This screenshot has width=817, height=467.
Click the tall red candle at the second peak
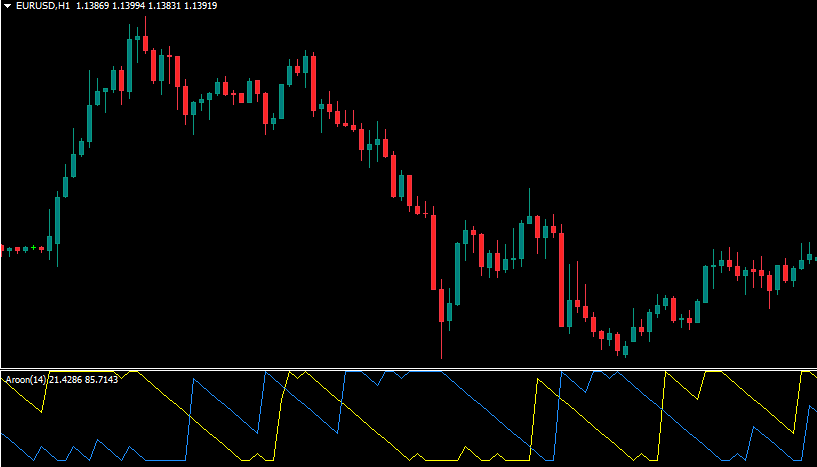tap(313, 82)
